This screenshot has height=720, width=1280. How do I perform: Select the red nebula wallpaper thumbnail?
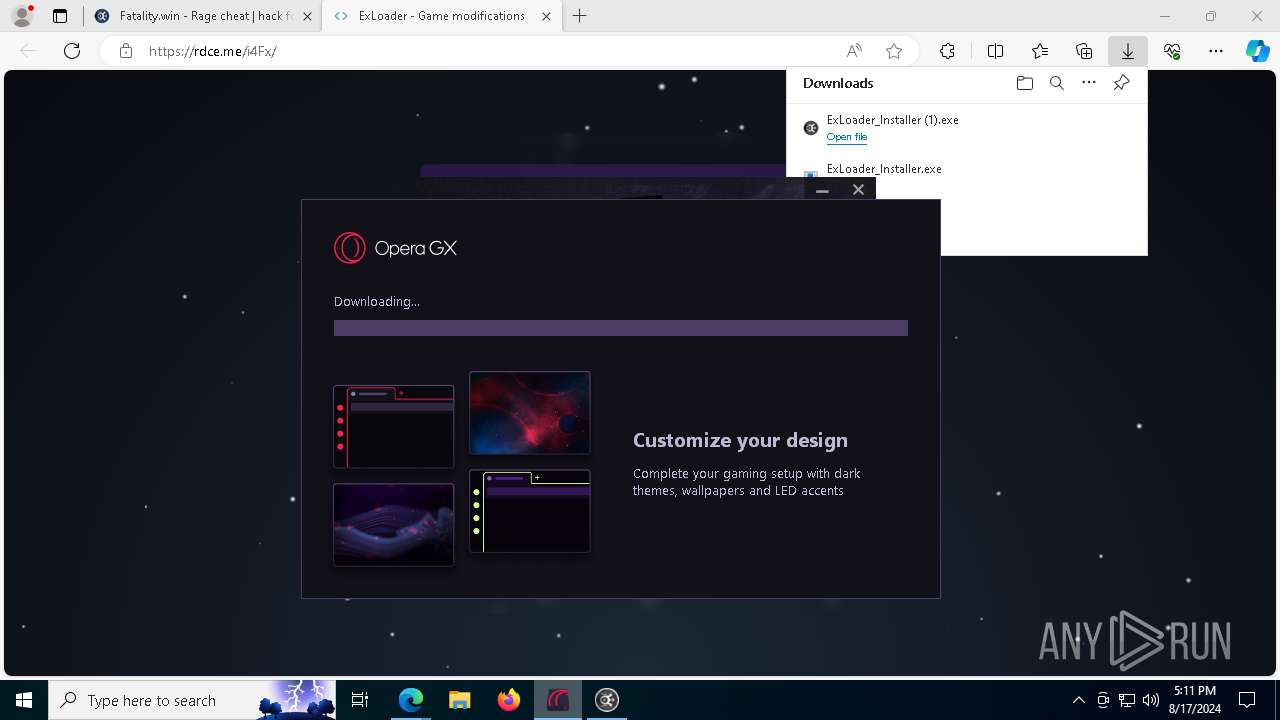click(x=529, y=413)
